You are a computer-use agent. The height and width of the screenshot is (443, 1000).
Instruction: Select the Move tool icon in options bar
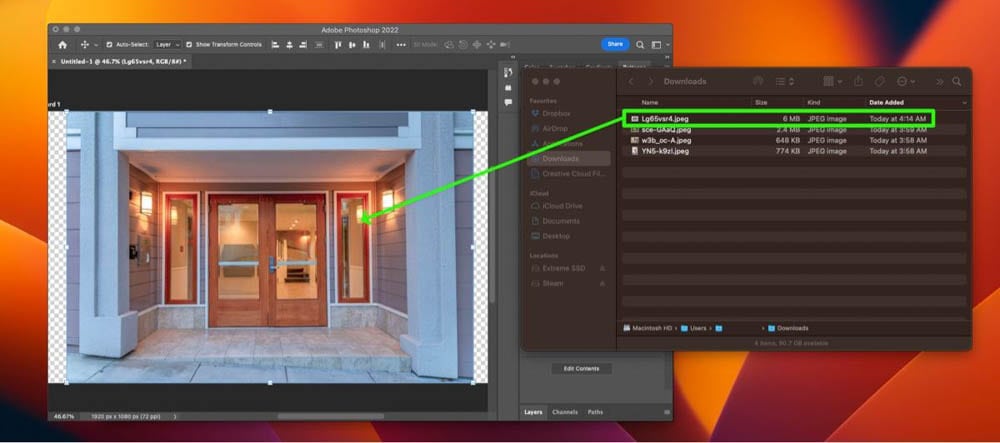point(84,45)
